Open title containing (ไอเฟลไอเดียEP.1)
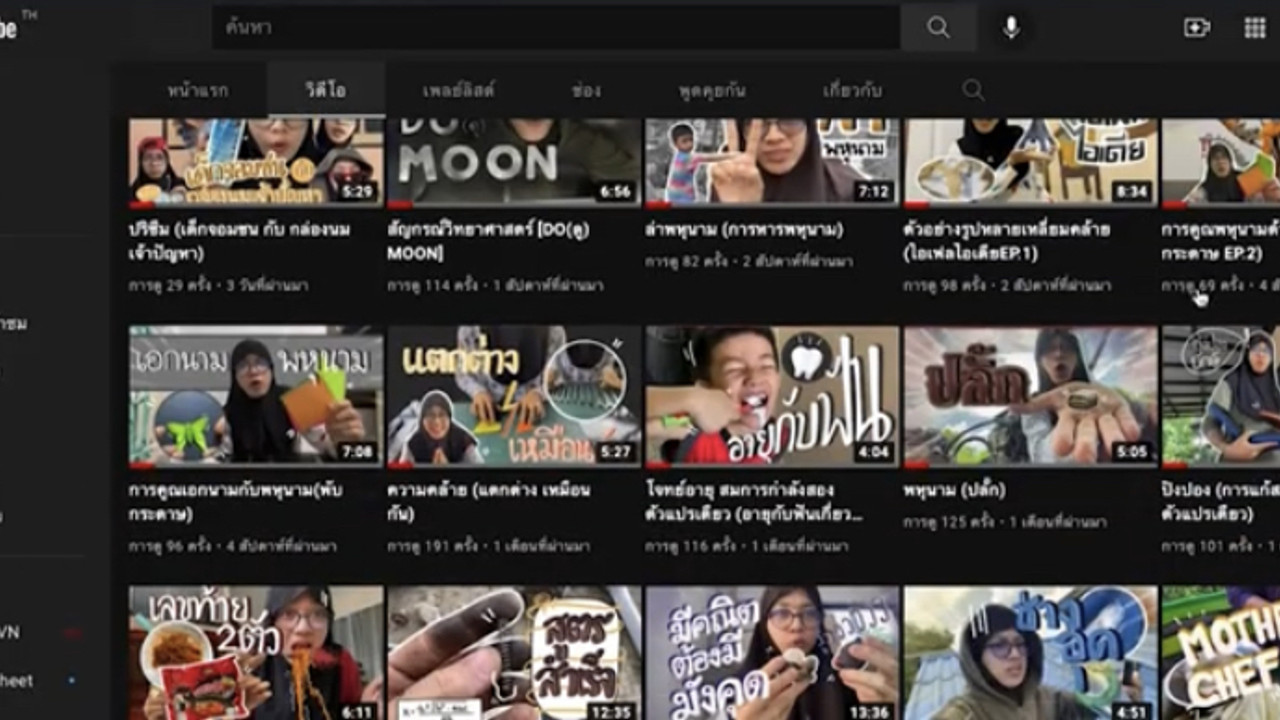The height and width of the screenshot is (720, 1280). [x=1007, y=241]
